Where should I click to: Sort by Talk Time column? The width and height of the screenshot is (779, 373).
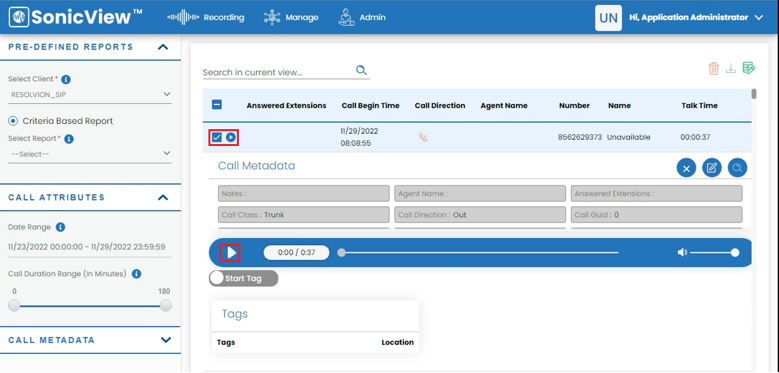pos(700,105)
